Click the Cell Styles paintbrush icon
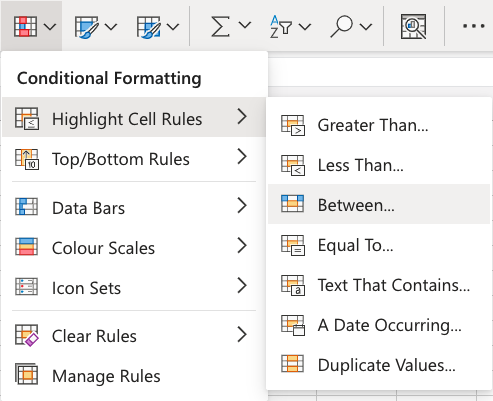Image resolution: width=493 pixels, height=401 pixels. [149, 27]
